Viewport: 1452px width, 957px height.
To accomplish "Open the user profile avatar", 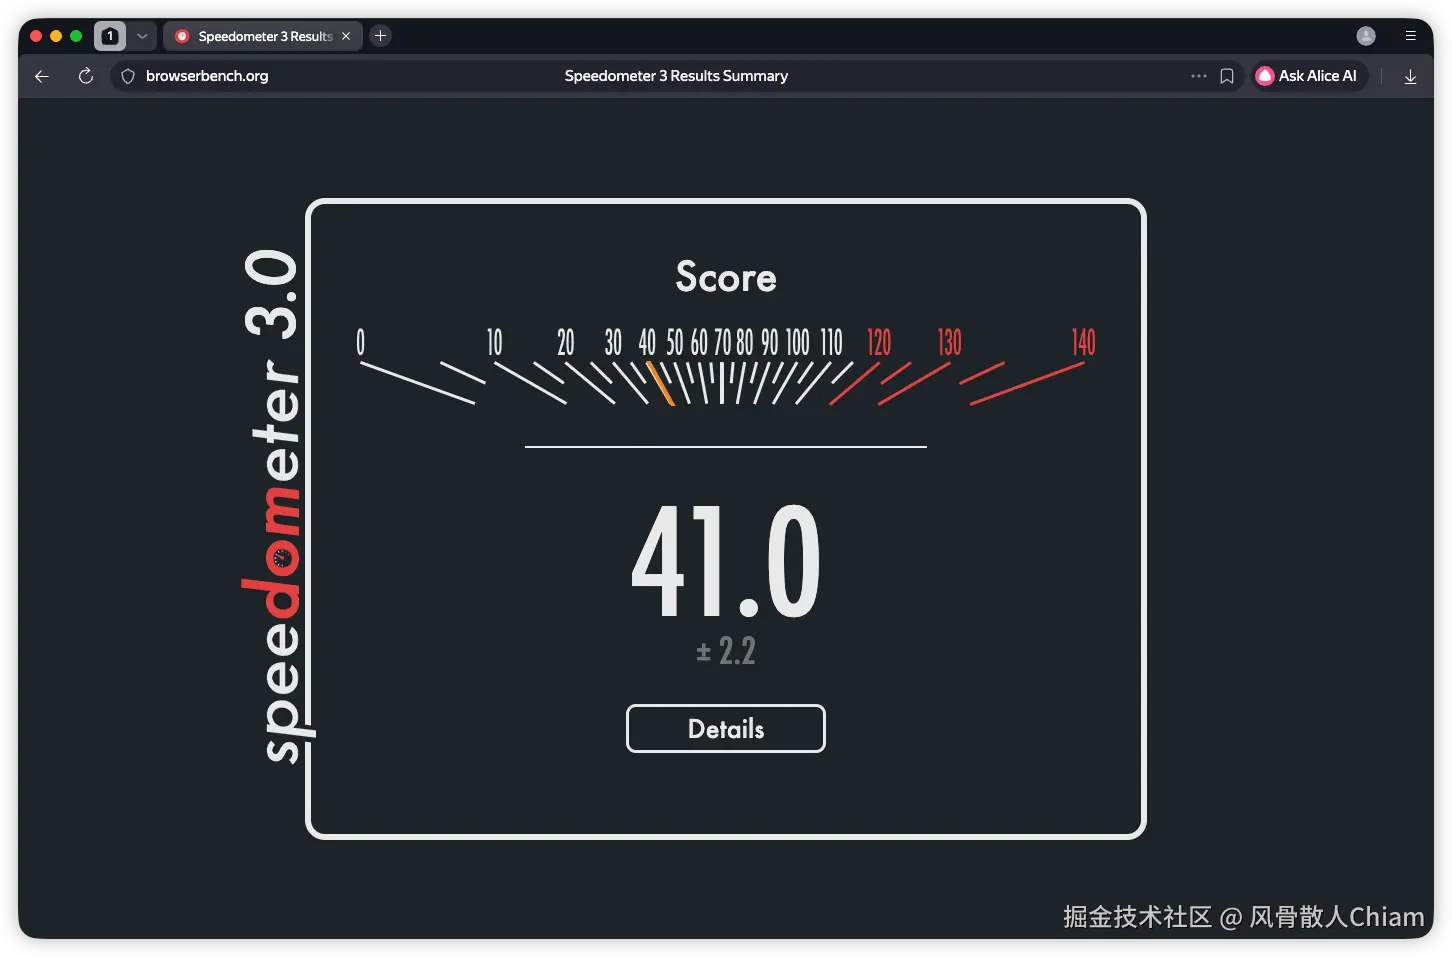I will click(1366, 36).
